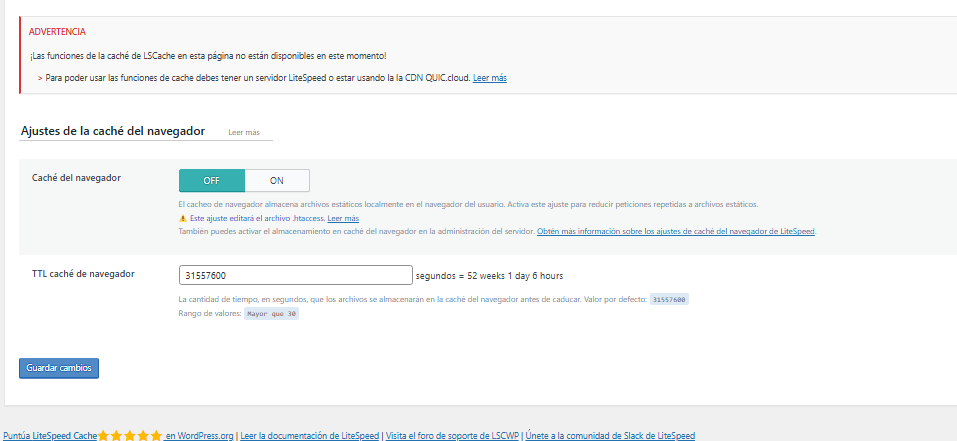
Task: Open Leer más link about .htaccess file
Action: (x=343, y=218)
